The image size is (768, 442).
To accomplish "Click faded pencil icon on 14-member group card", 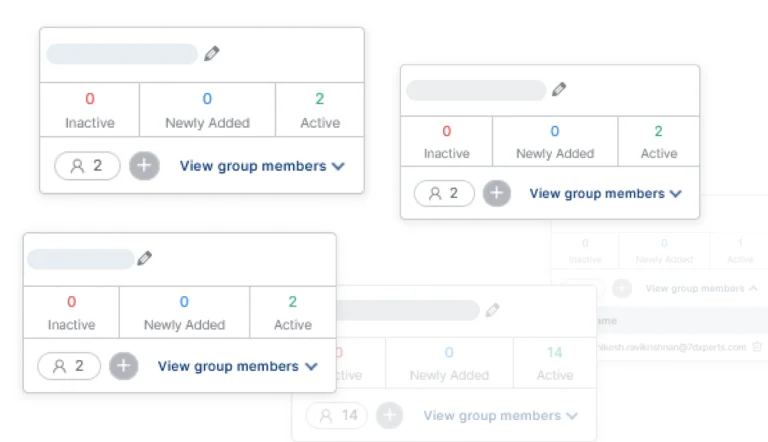I will point(492,310).
